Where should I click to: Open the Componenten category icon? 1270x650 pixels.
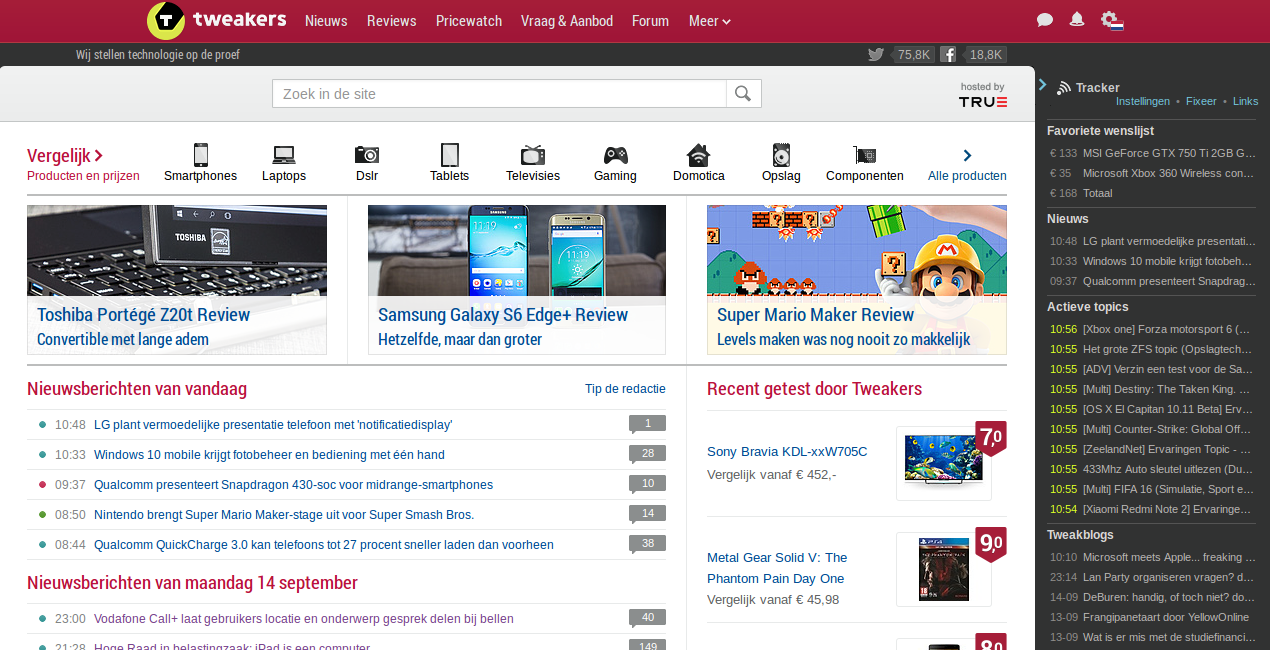click(864, 155)
